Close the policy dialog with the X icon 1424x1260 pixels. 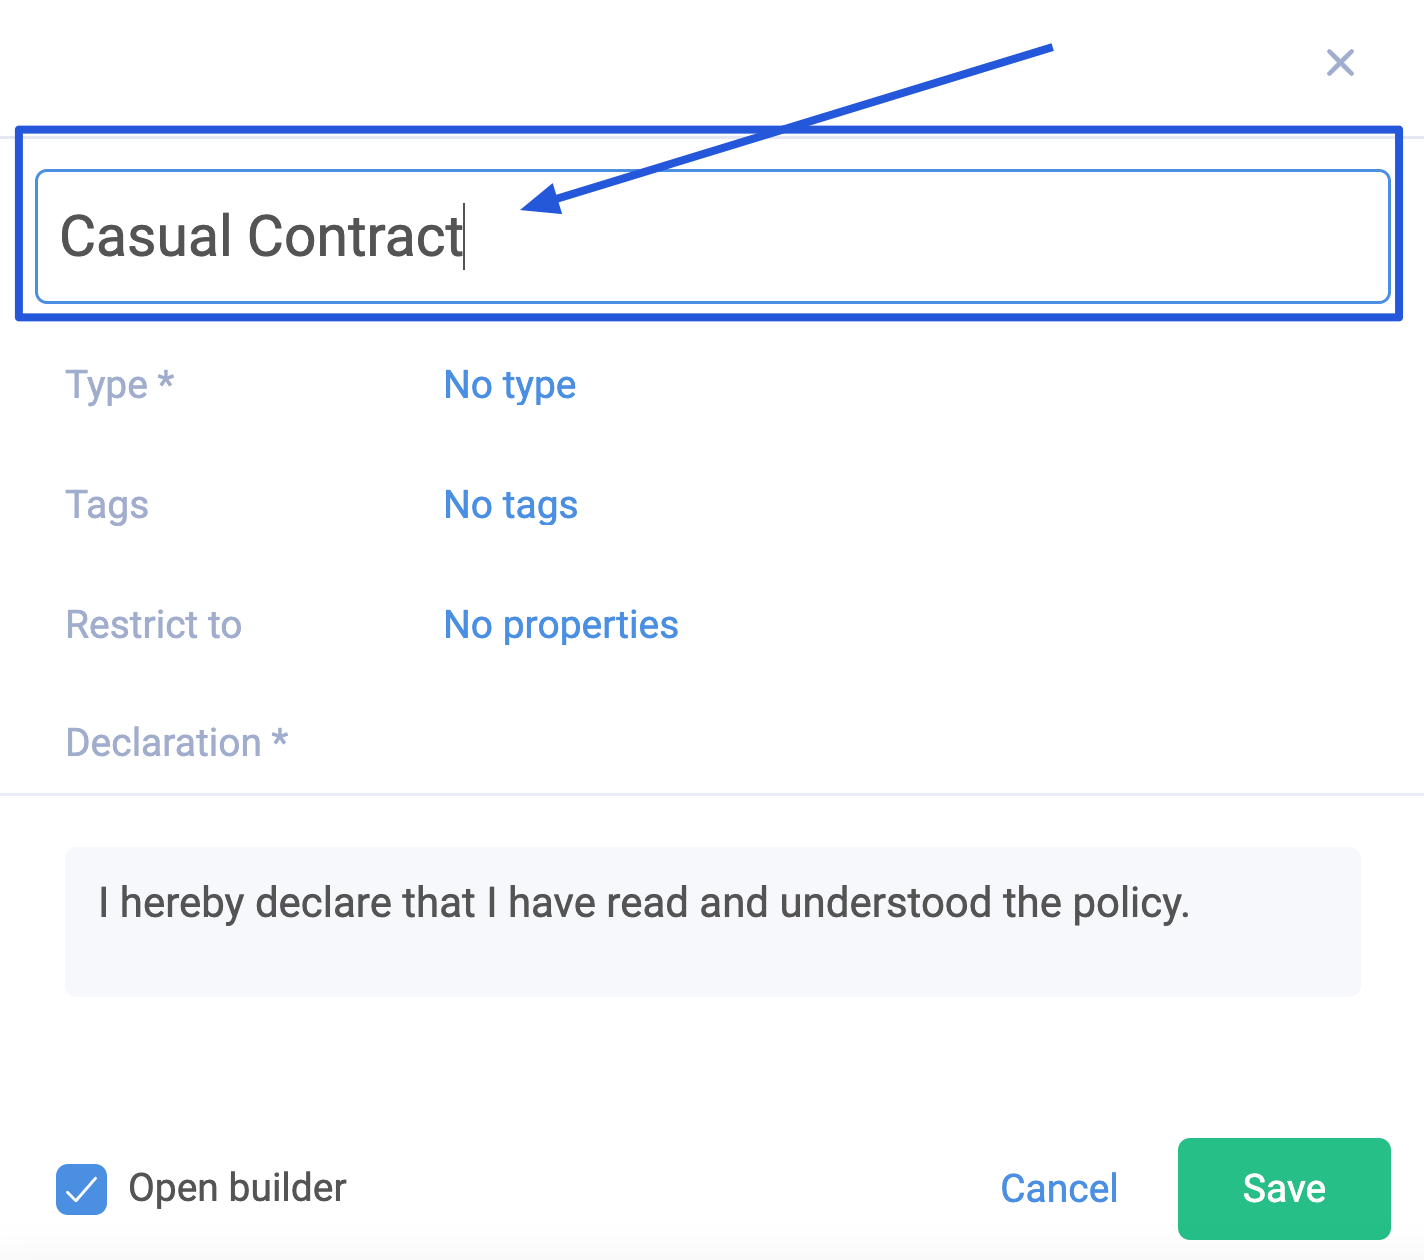(x=1340, y=62)
